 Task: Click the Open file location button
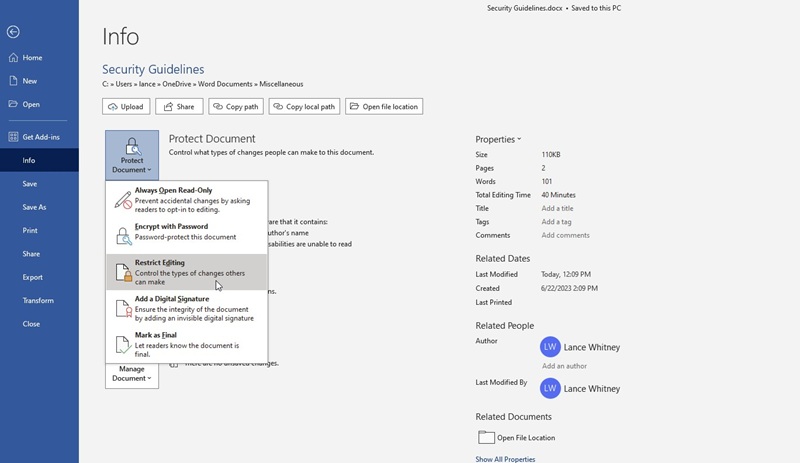click(384, 107)
